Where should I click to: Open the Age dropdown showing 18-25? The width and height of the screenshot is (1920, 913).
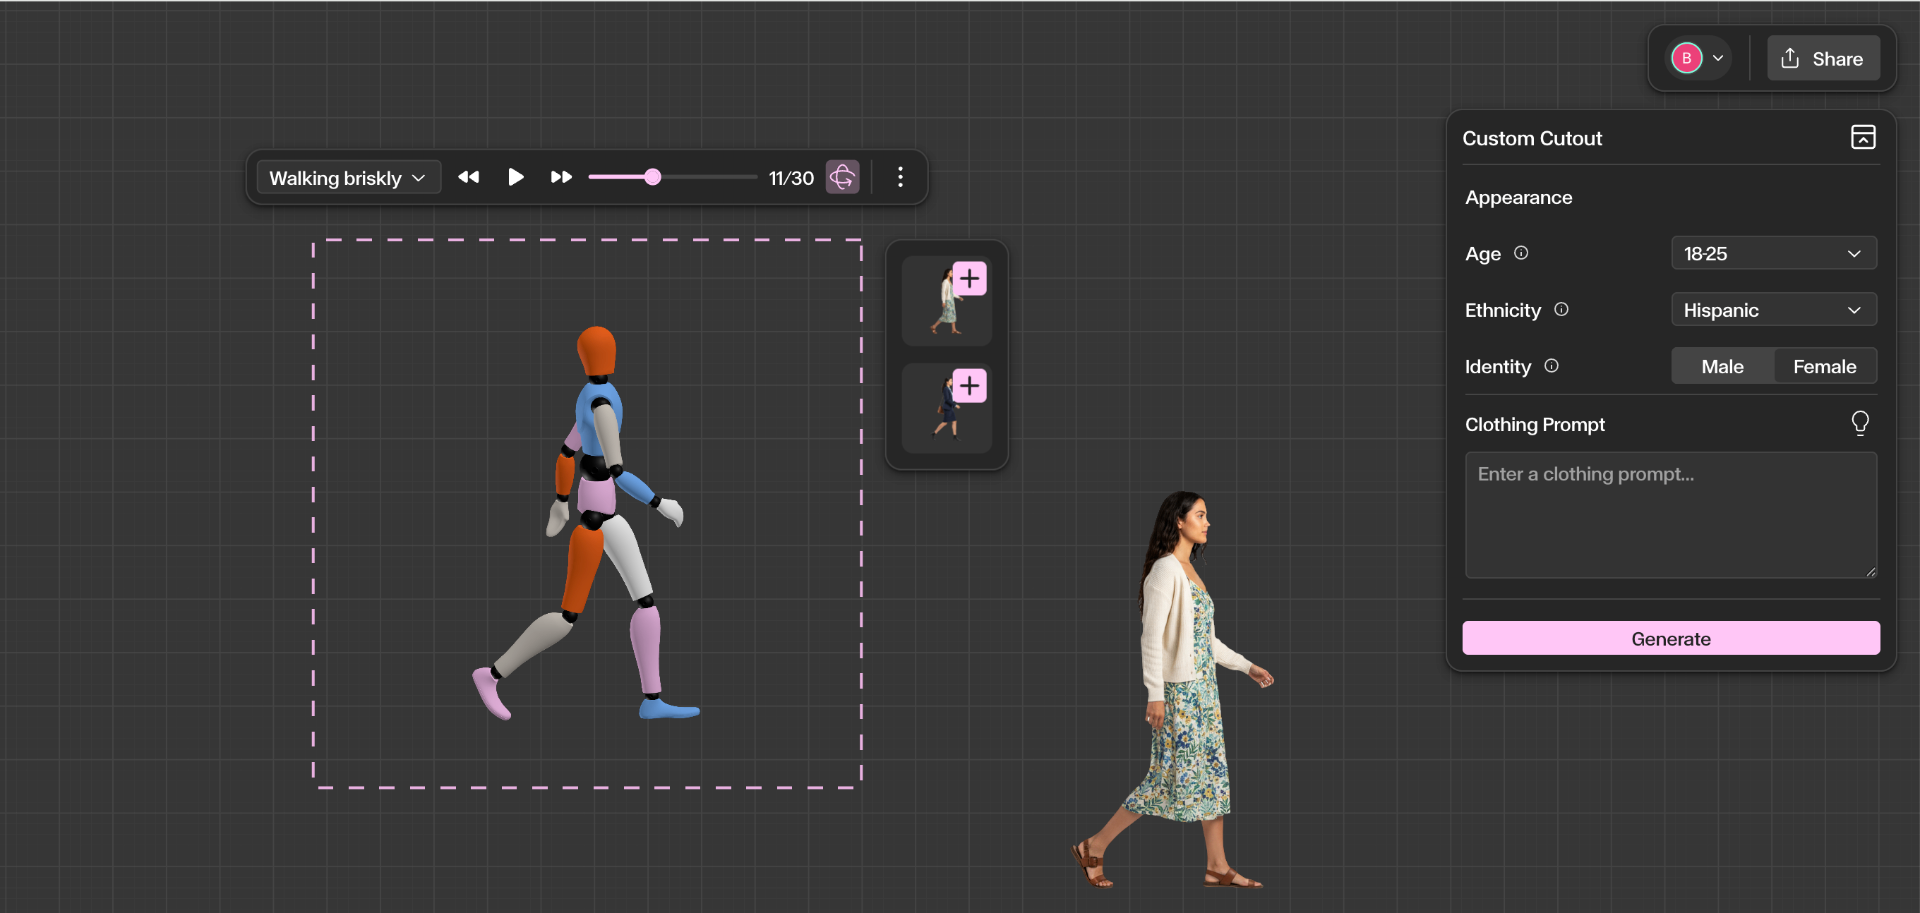click(x=1773, y=253)
